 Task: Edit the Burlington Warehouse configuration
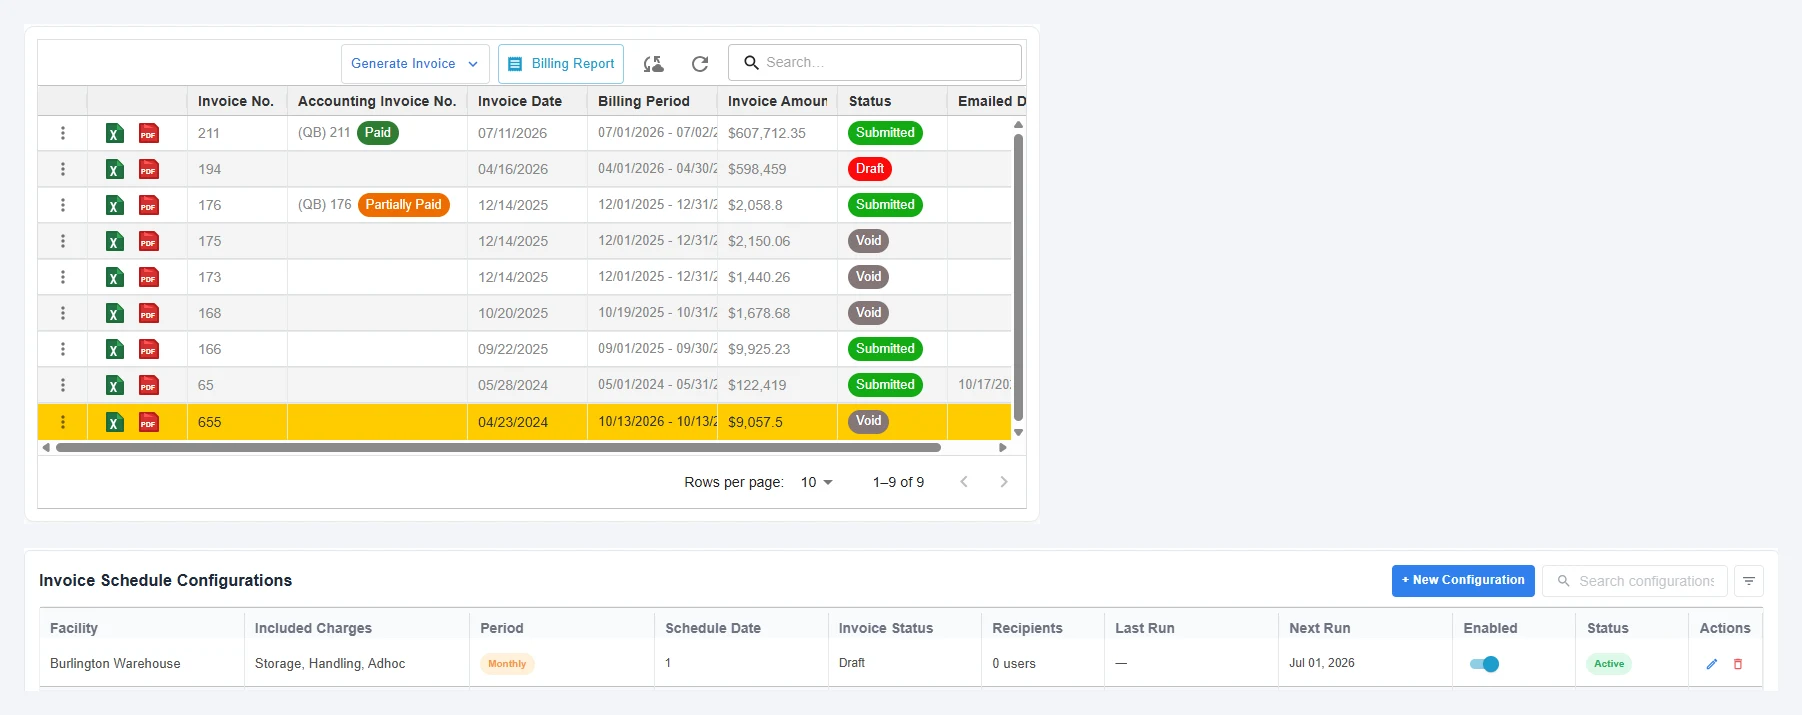(1712, 664)
